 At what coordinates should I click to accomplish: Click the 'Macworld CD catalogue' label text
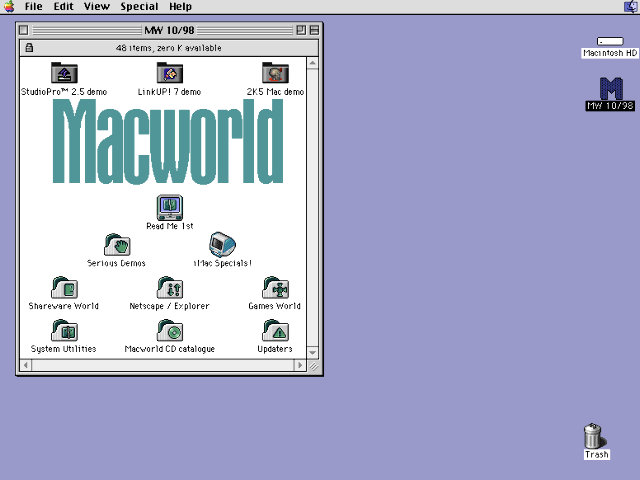(170, 349)
